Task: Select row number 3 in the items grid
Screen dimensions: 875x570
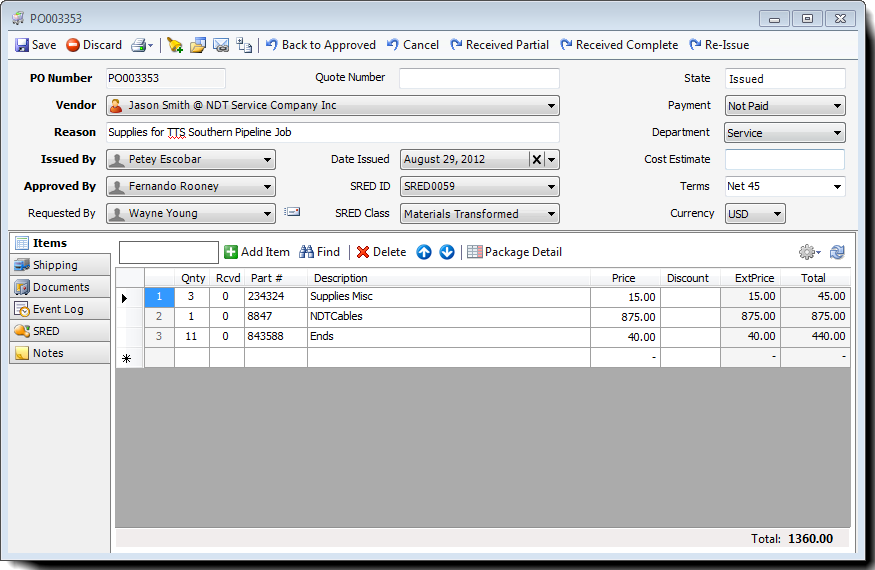Action: 159,337
